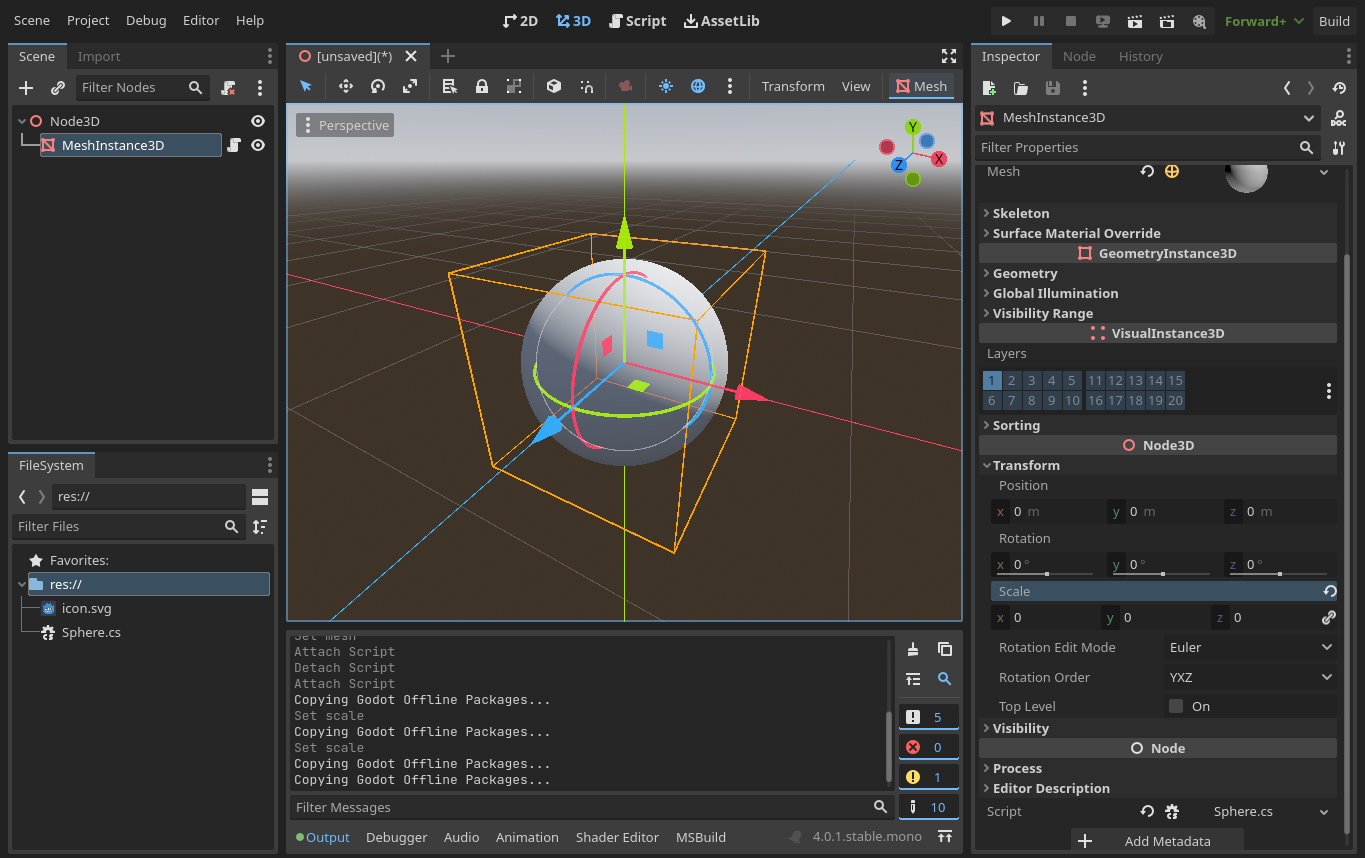Open the Project menu
This screenshot has height=858, width=1365.
88,20
